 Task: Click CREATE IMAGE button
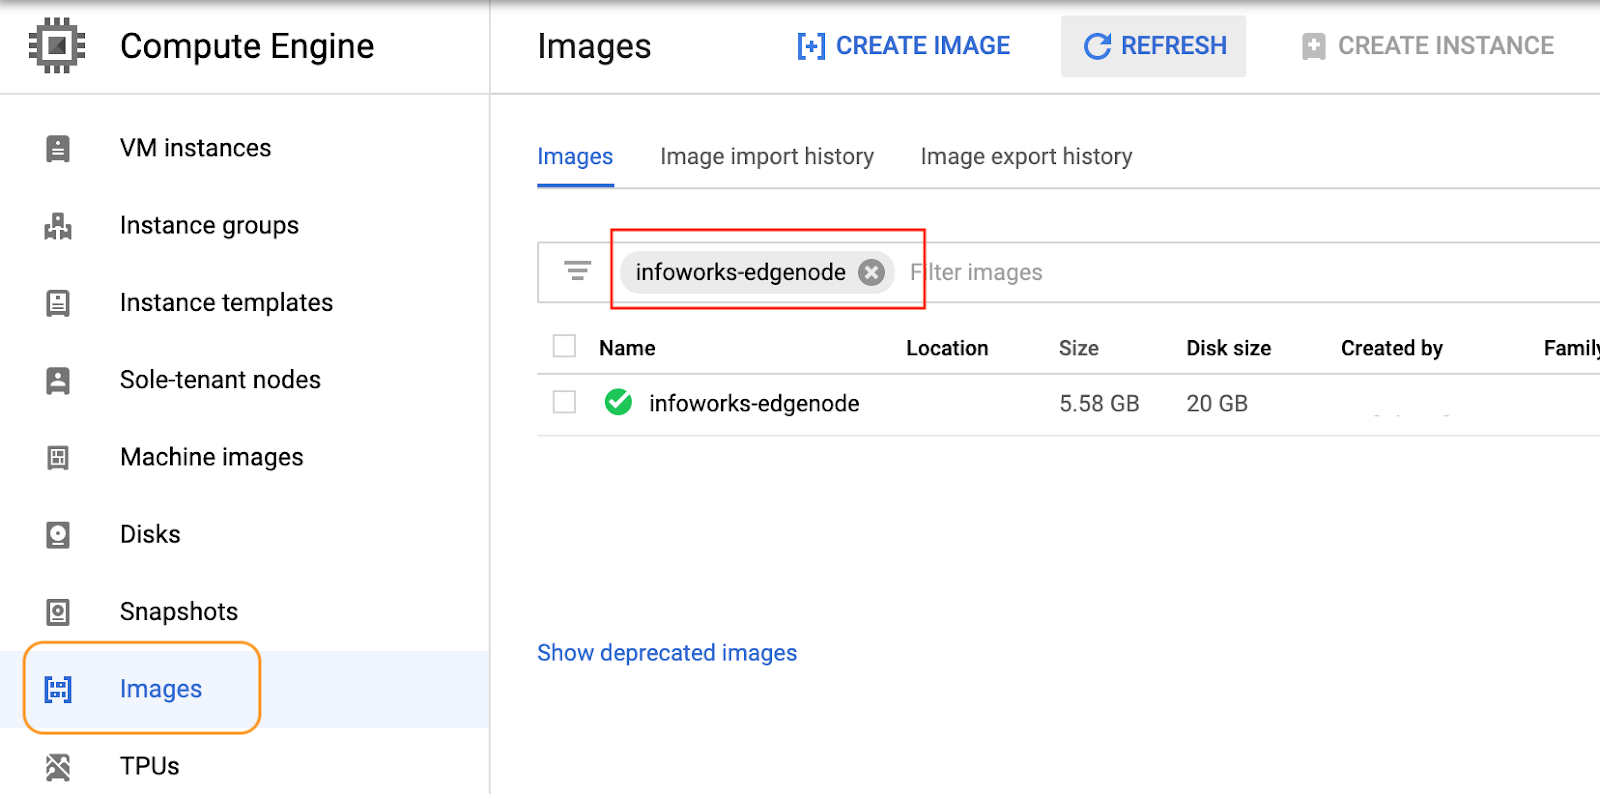903,46
